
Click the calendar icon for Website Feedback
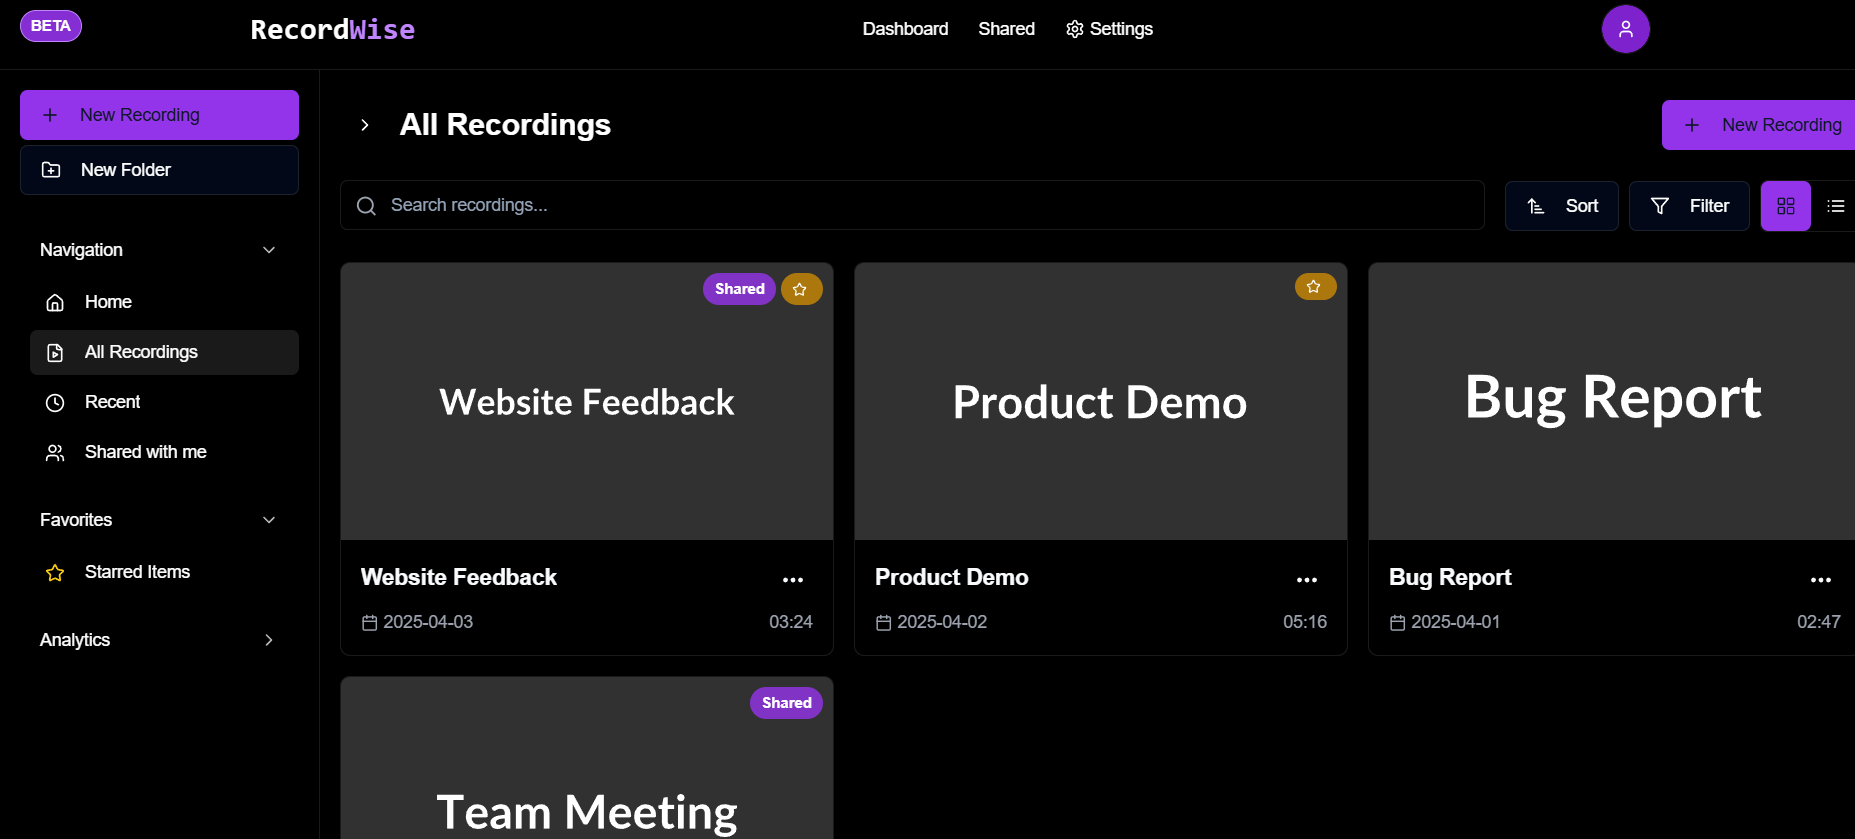coord(369,623)
